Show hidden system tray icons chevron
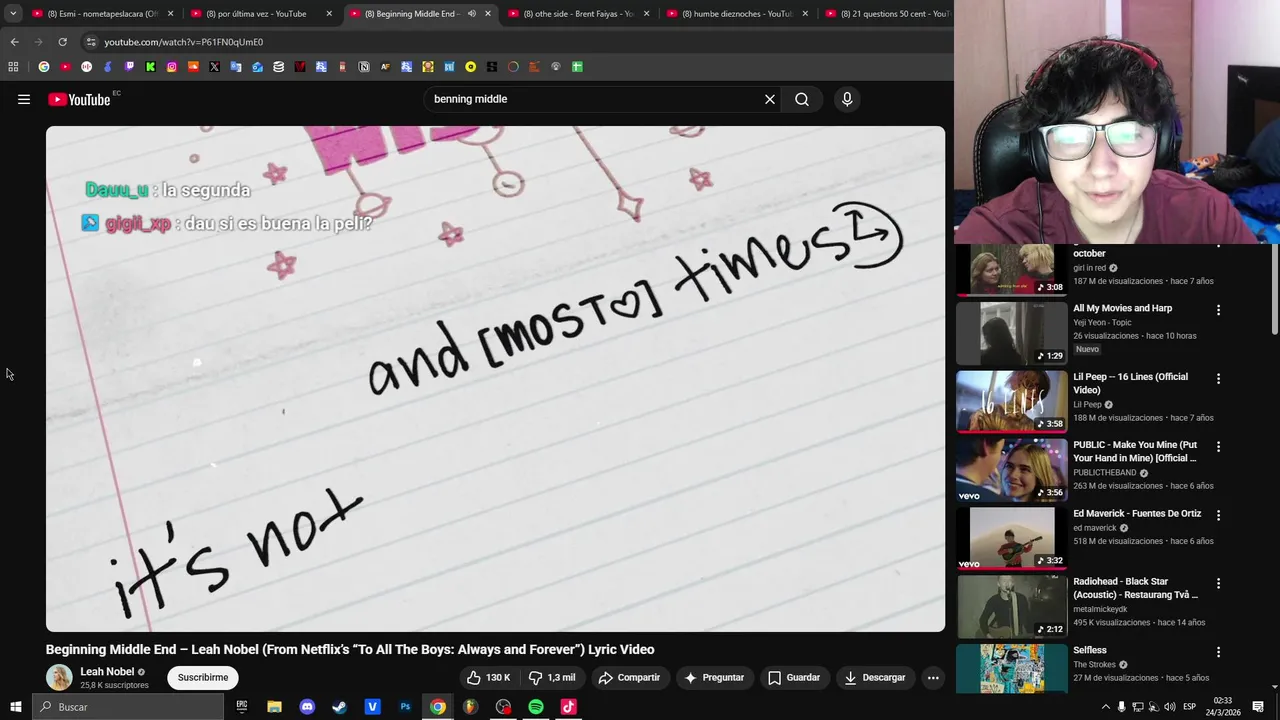 [1105, 707]
